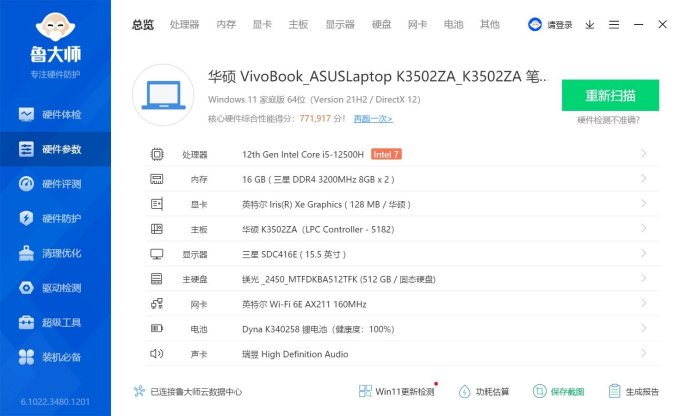Click the 再跑一次 link

[373, 118]
